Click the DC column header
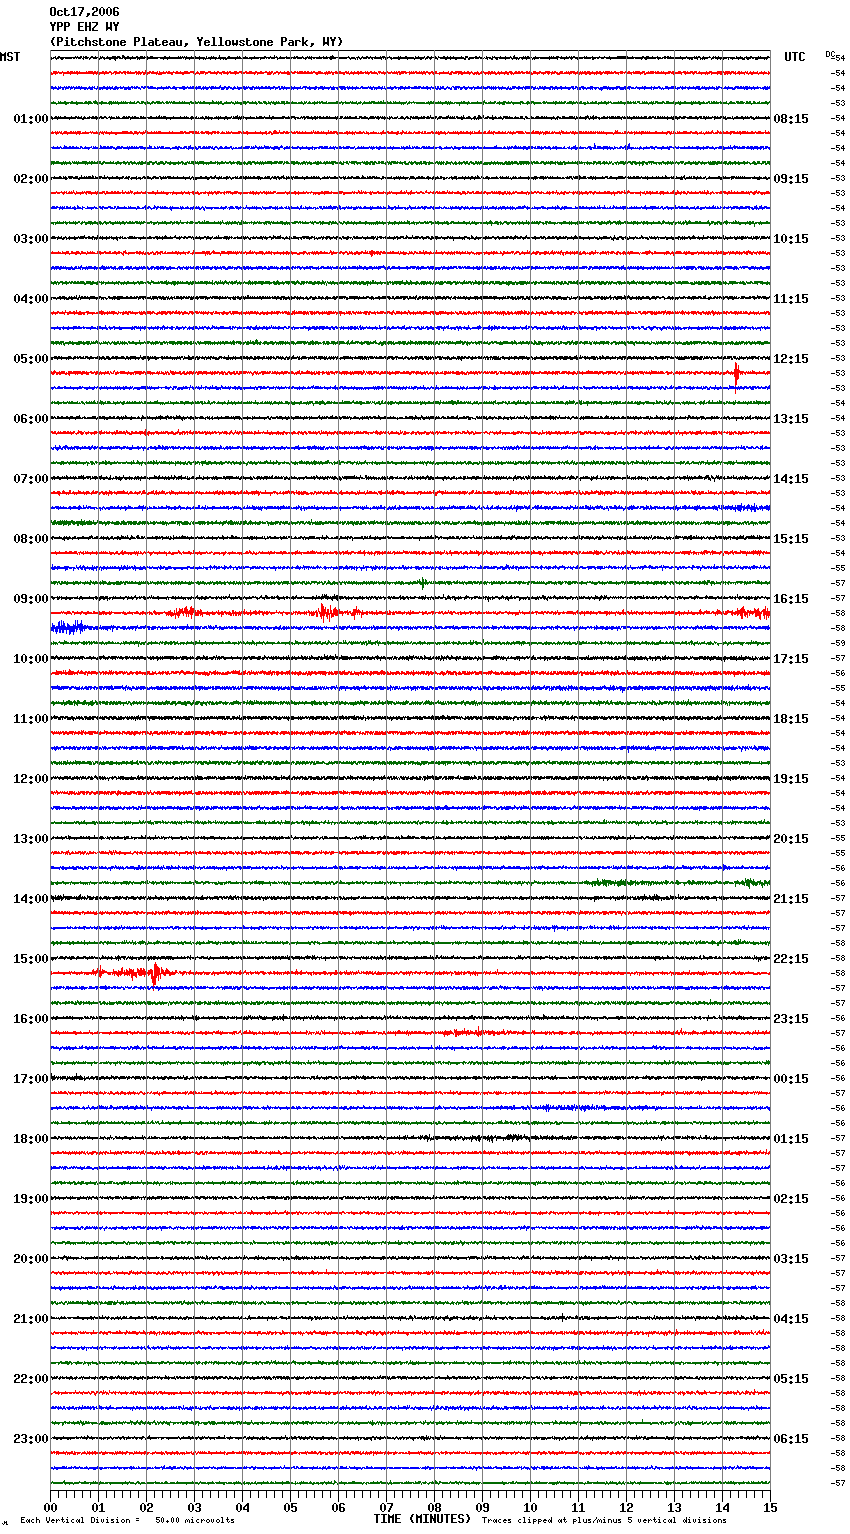The width and height of the screenshot is (850, 1534). (830, 54)
